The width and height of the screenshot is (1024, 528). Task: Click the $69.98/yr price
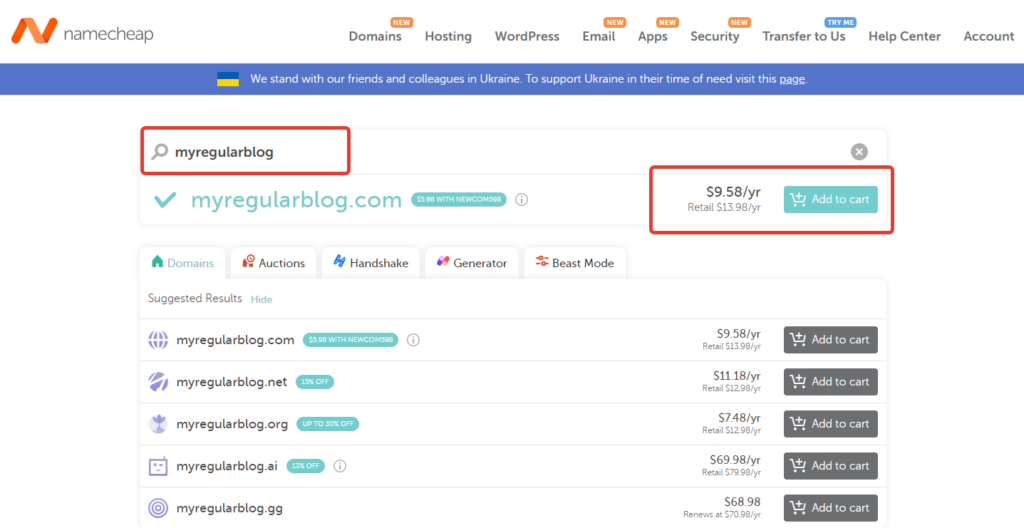[735, 459]
